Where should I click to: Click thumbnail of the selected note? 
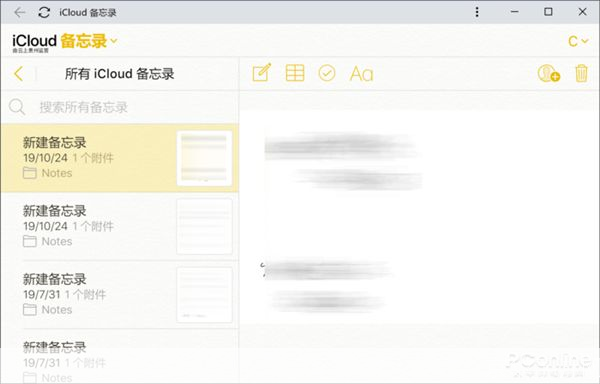click(x=204, y=158)
